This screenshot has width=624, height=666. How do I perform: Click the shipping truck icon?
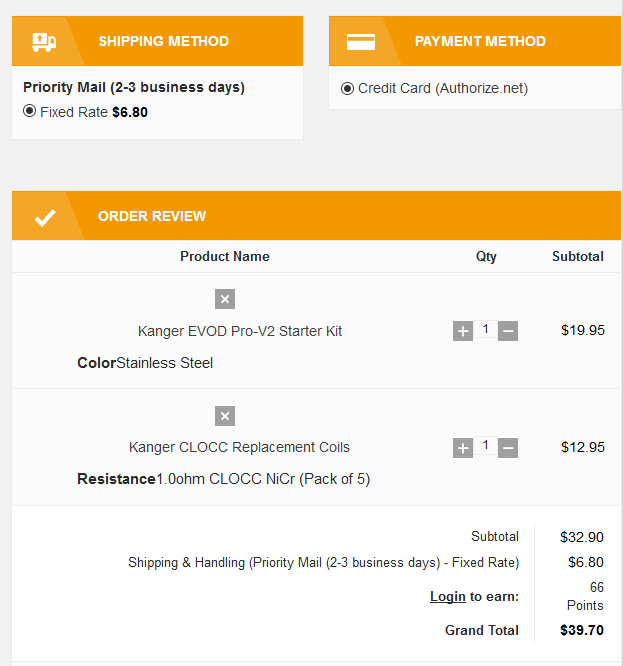click(44, 42)
